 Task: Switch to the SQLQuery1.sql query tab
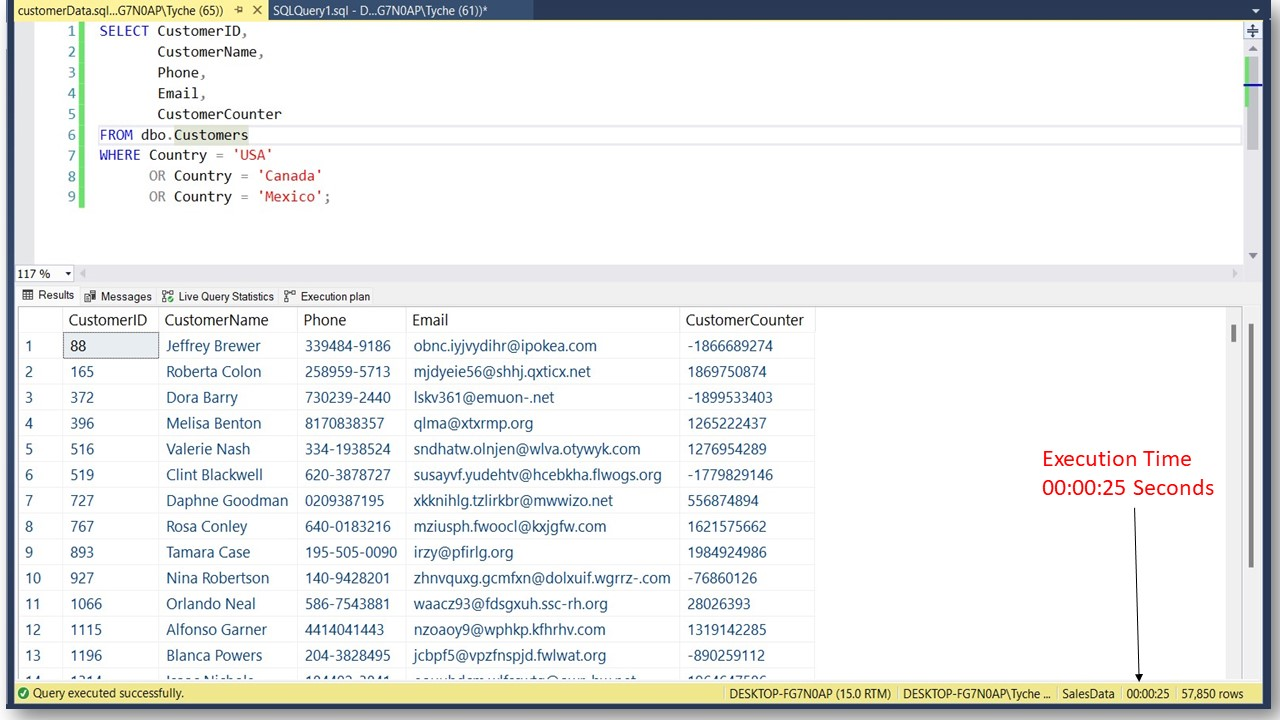tap(380, 10)
